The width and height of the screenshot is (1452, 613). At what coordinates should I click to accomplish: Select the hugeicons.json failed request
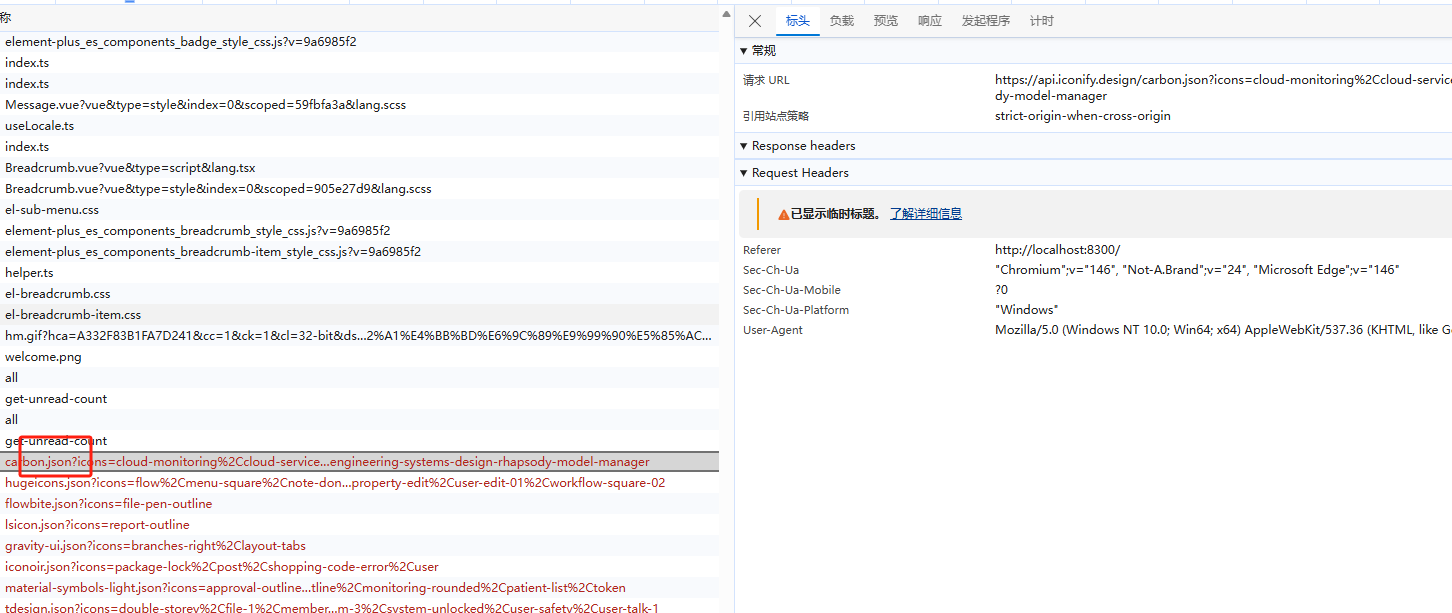334,483
